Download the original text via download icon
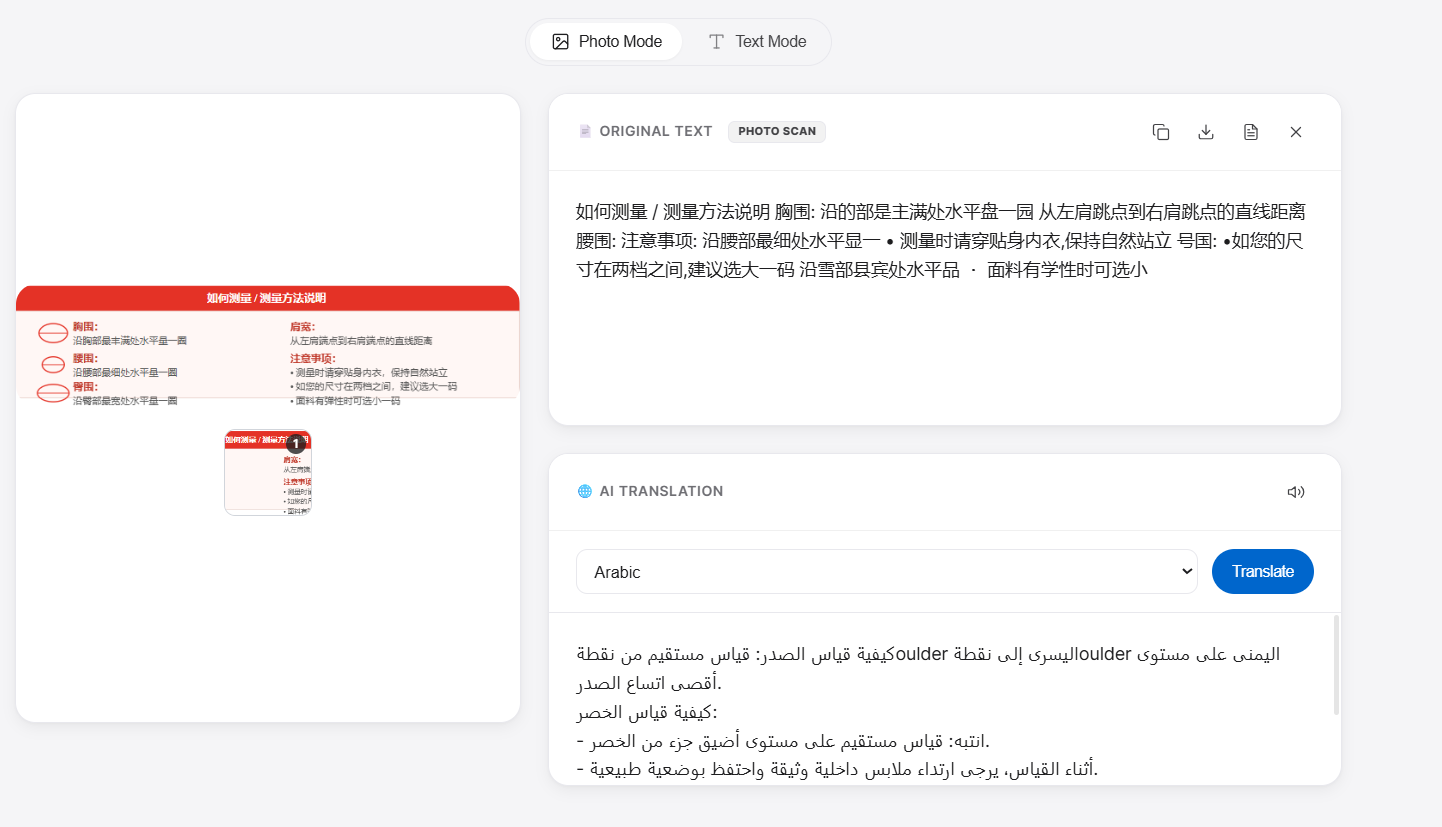The height and width of the screenshot is (827, 1442). pyautogui.click(x=1206, y=132)
